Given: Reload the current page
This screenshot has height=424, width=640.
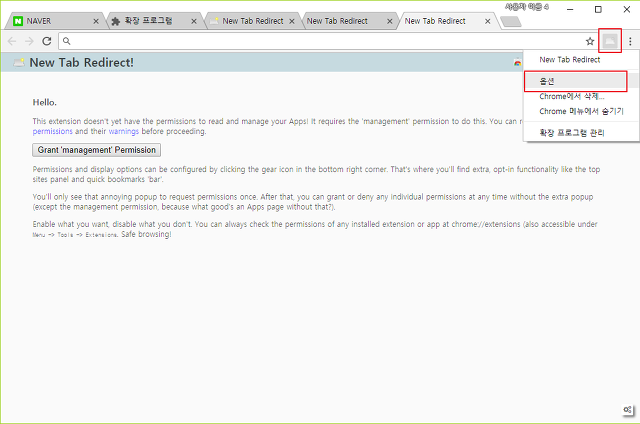Looking at the screenshot, I should point(47,41).
